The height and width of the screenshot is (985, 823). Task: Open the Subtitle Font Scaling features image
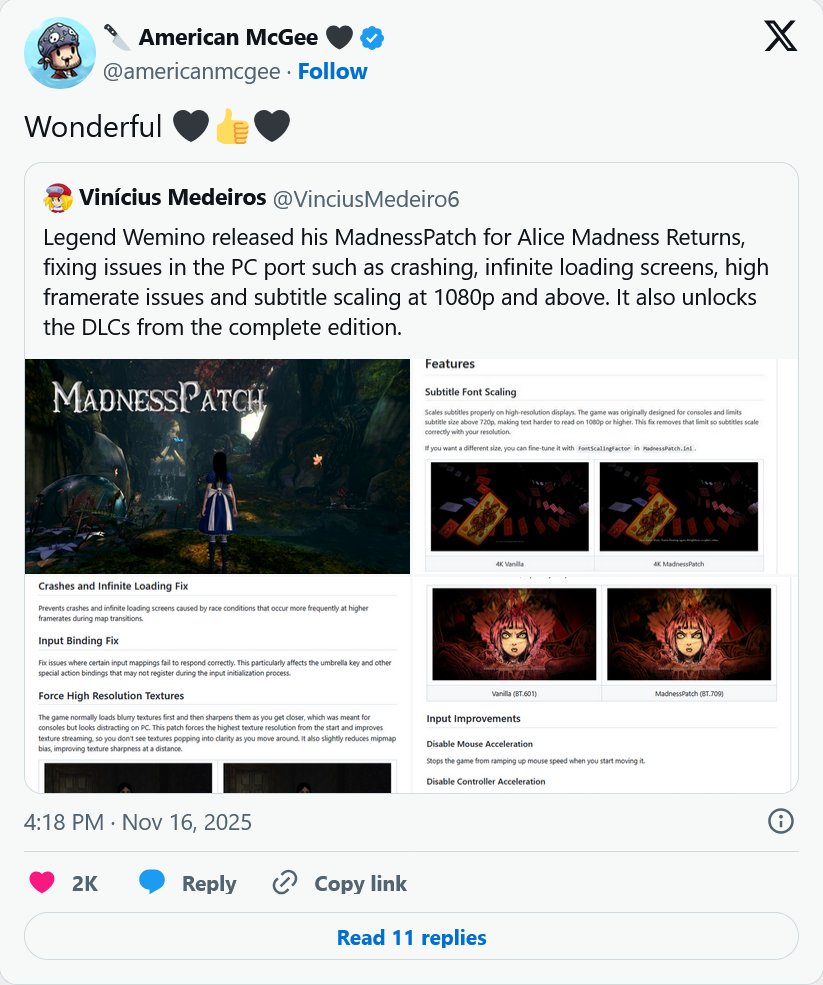(604, 466)
